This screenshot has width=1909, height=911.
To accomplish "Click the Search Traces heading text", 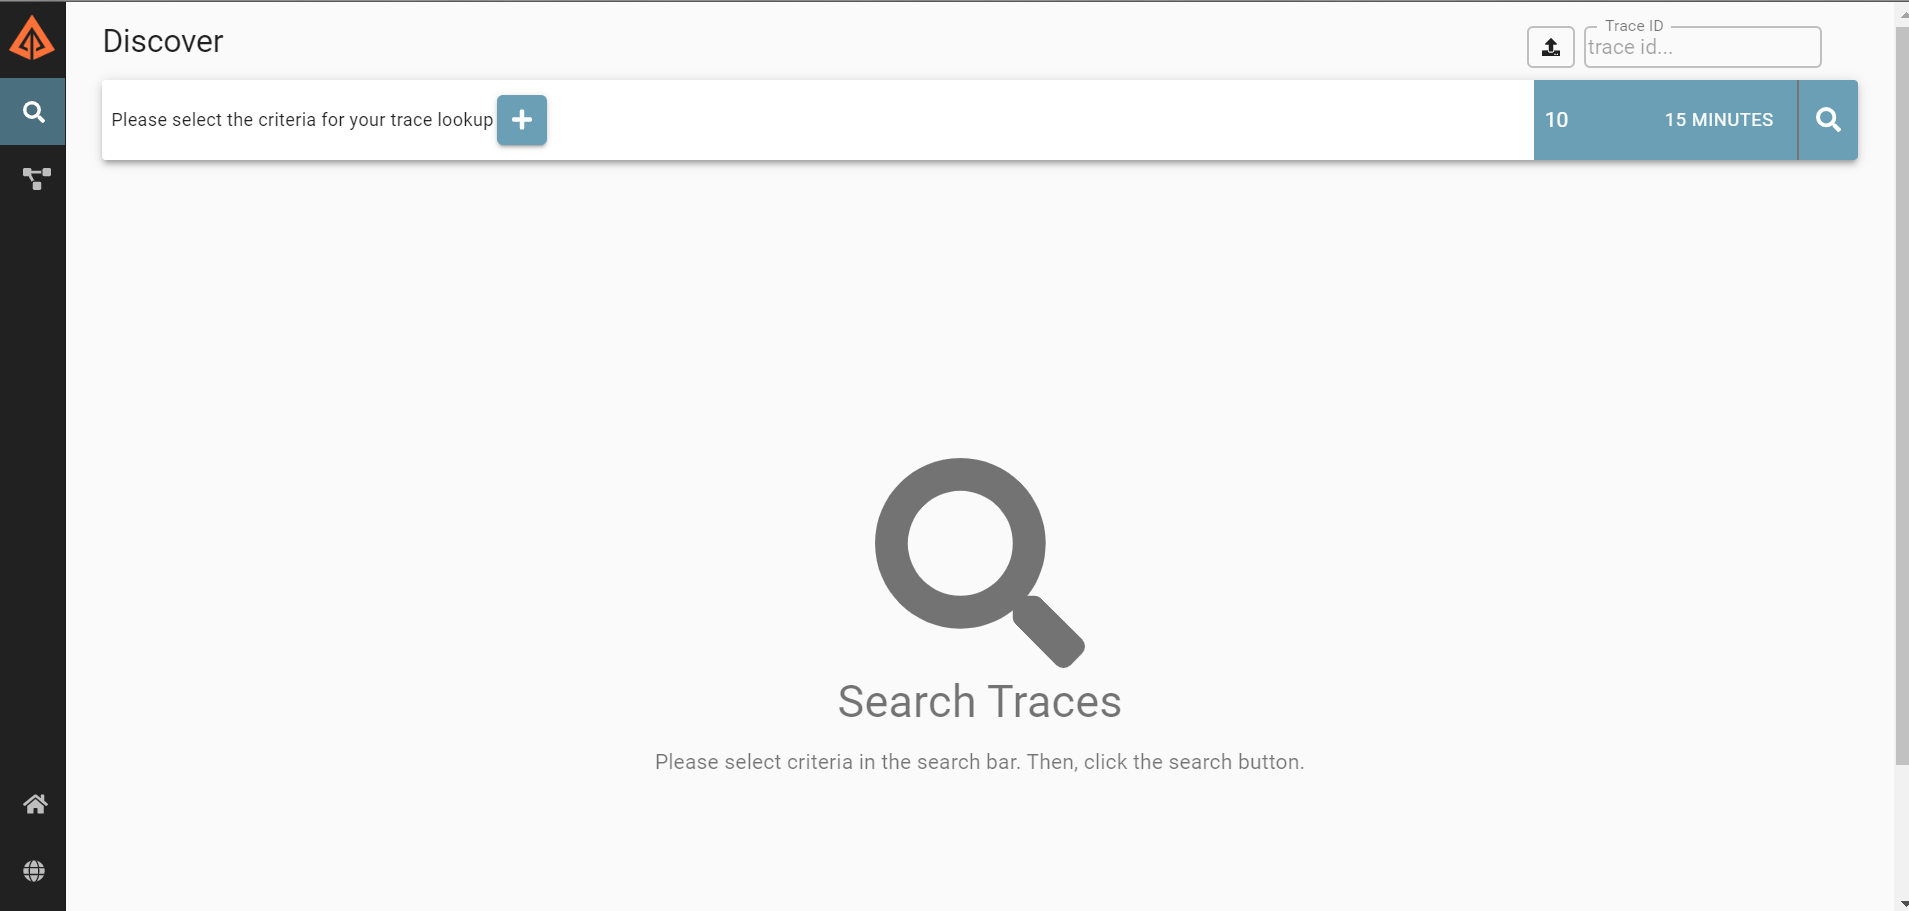I will point(979,701).
